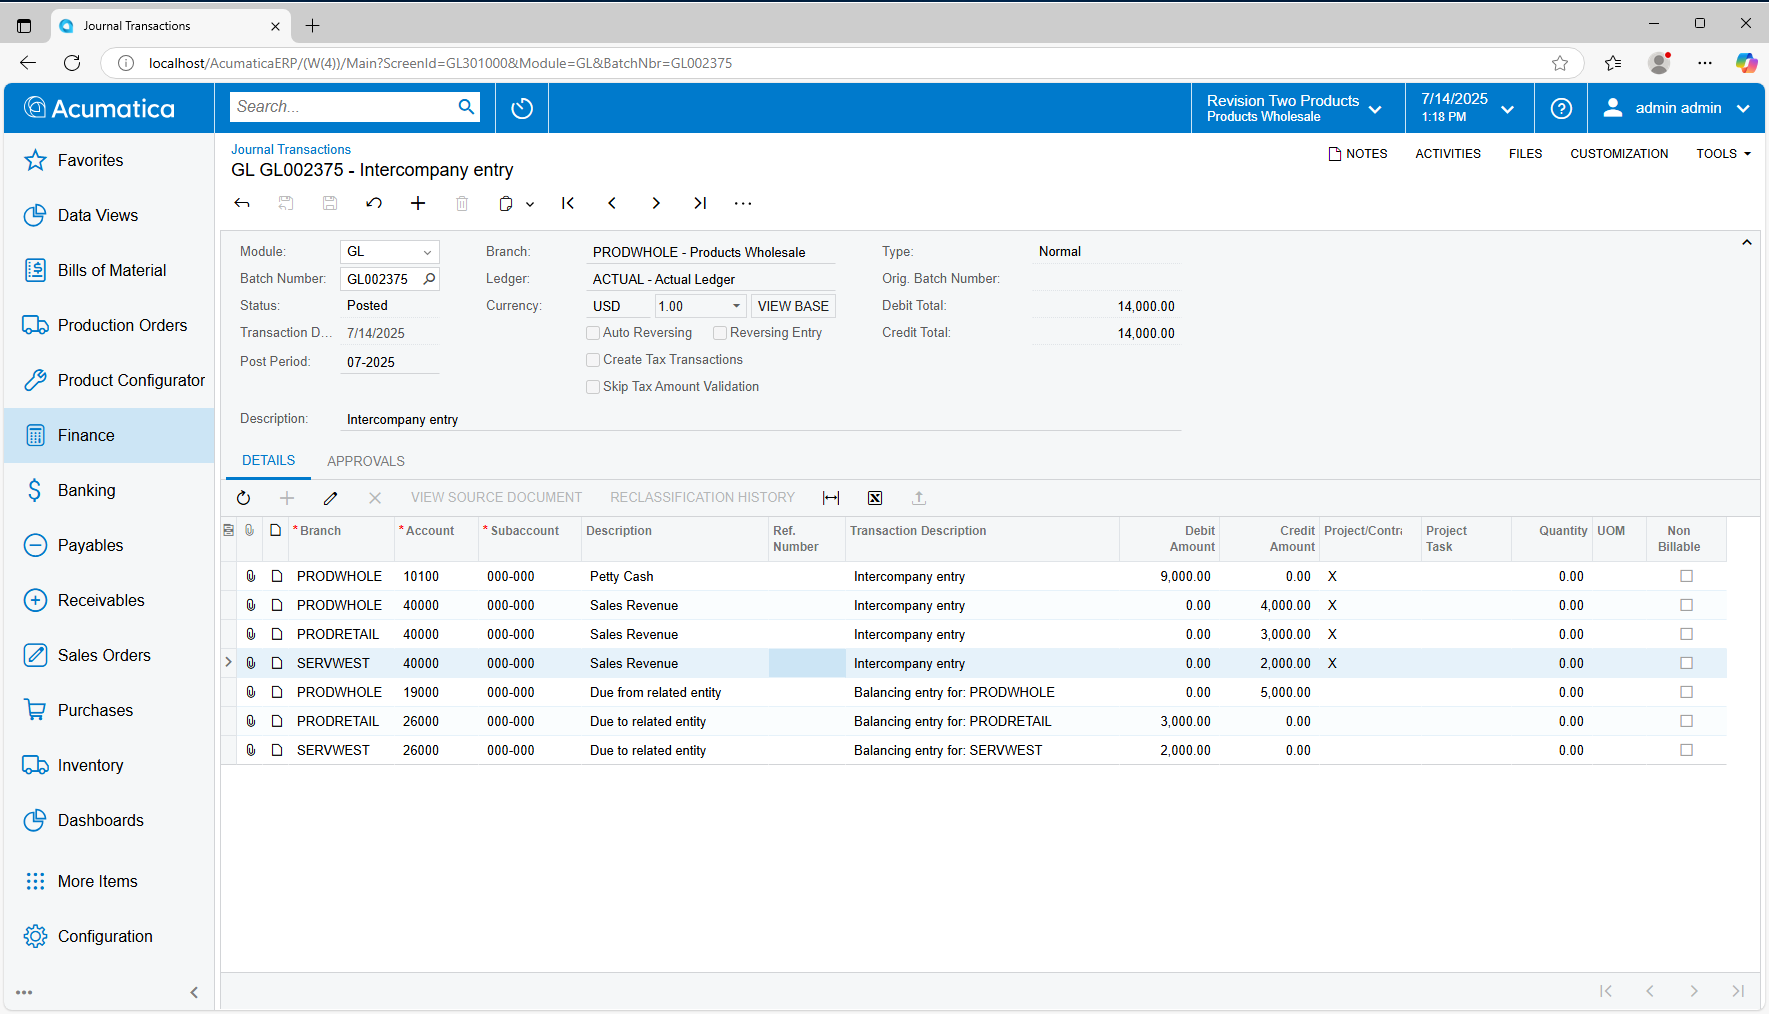This screenshot has width=1769, height=1014.
Task: Open the TOOLS dropdown menu
Action: (x=1723, y=154)
